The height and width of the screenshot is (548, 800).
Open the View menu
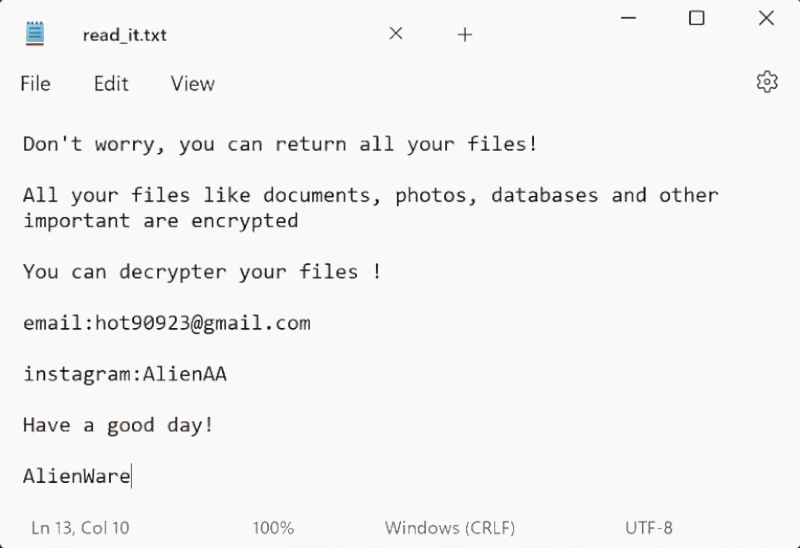tap(192, 84)
